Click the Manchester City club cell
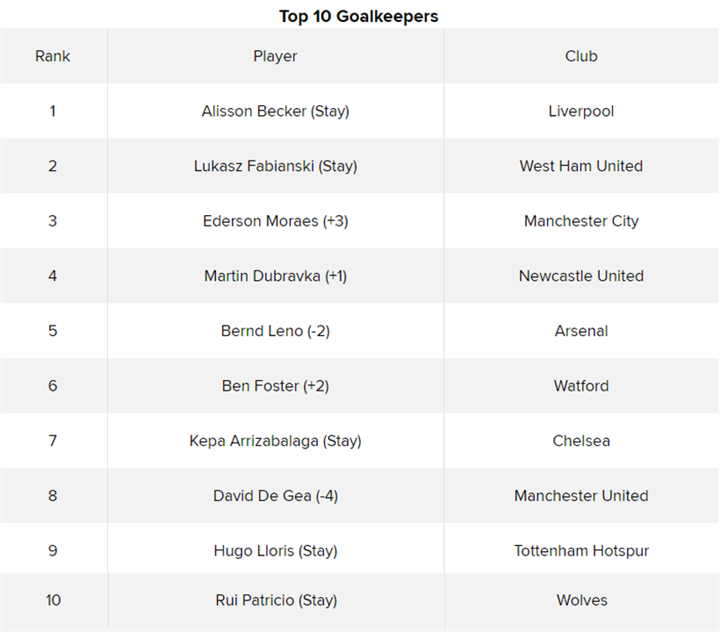Screen dimensions: 720x632 coord(581,221)
